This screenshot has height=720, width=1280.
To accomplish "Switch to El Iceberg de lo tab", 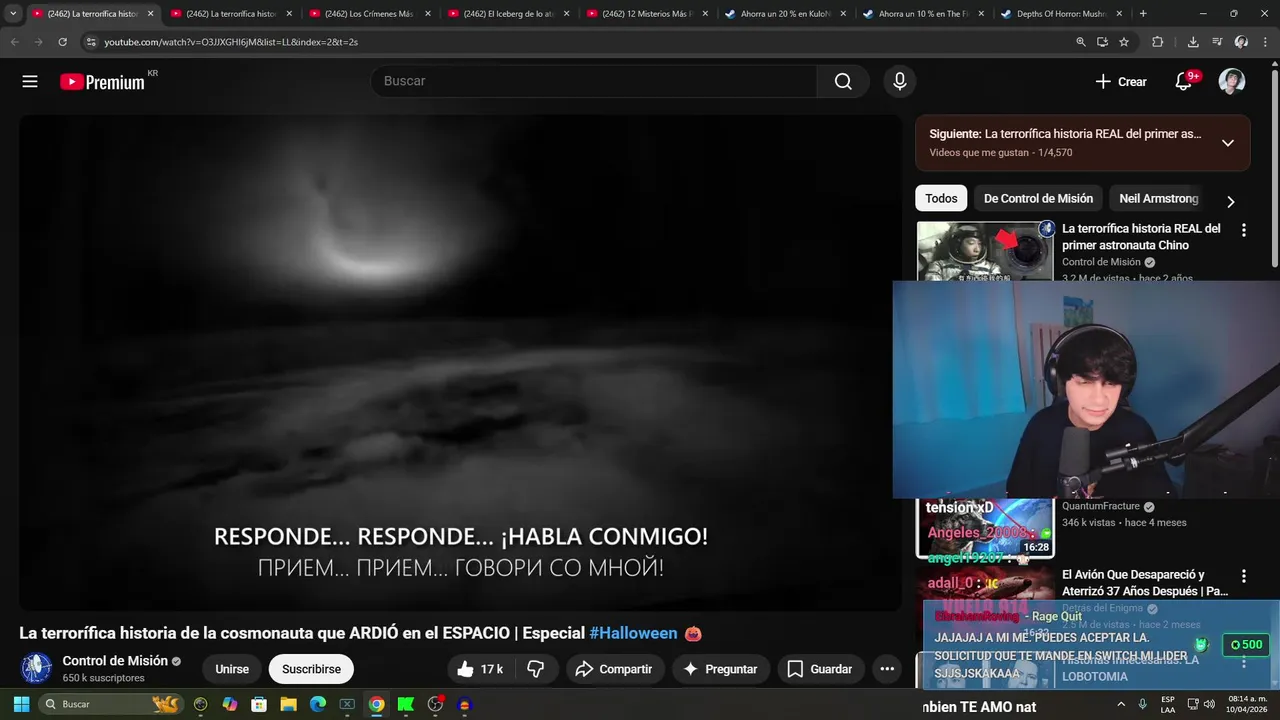I will 507,14.
